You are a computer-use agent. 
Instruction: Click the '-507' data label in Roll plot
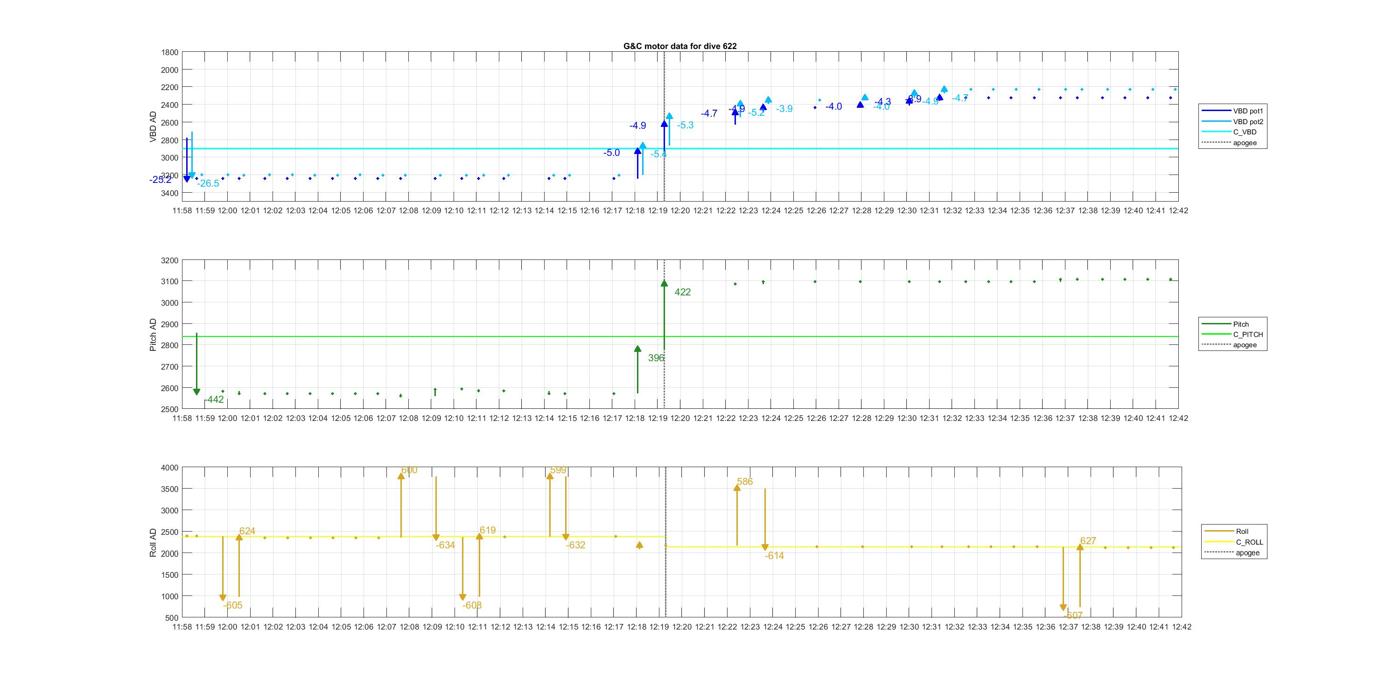(x=1073, y=616)
